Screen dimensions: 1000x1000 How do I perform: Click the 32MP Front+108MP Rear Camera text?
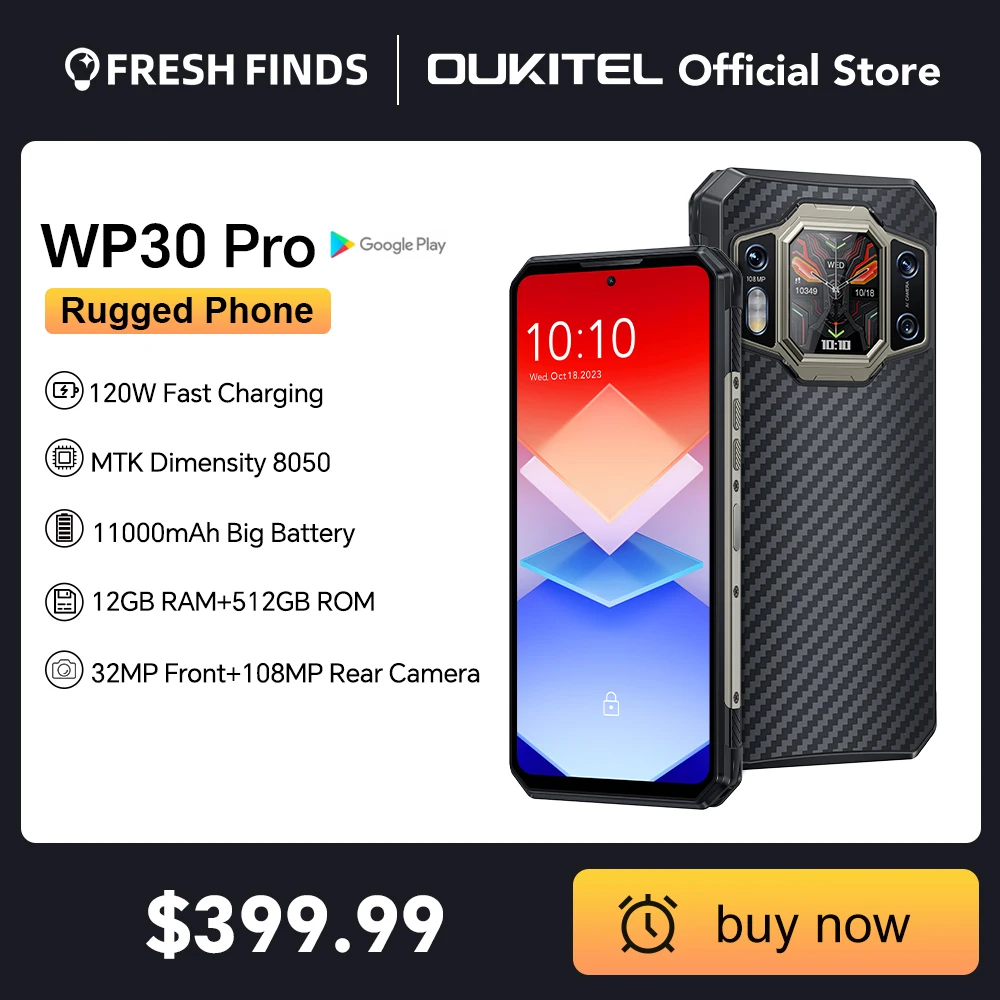pos(285,673)
